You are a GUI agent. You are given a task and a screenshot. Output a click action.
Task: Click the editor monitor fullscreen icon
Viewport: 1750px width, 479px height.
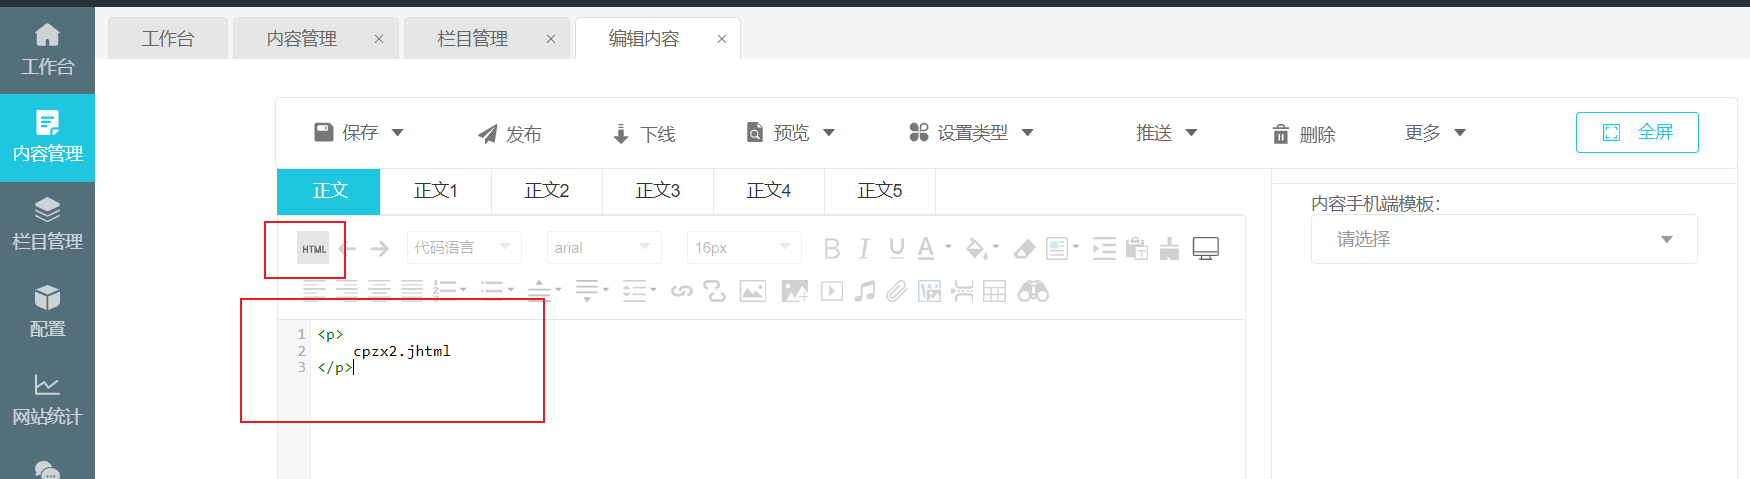click(1206, 248)
